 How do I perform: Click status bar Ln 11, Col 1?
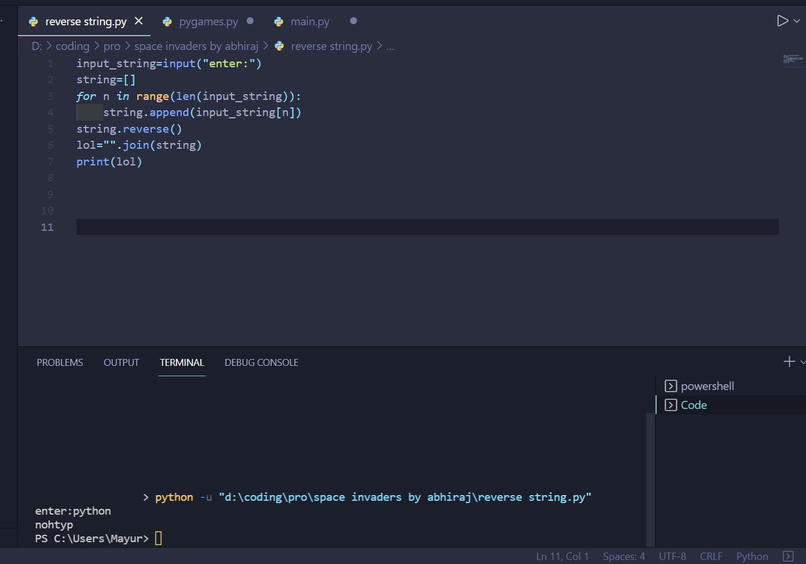pyautogui.click(x=562, y=556)
